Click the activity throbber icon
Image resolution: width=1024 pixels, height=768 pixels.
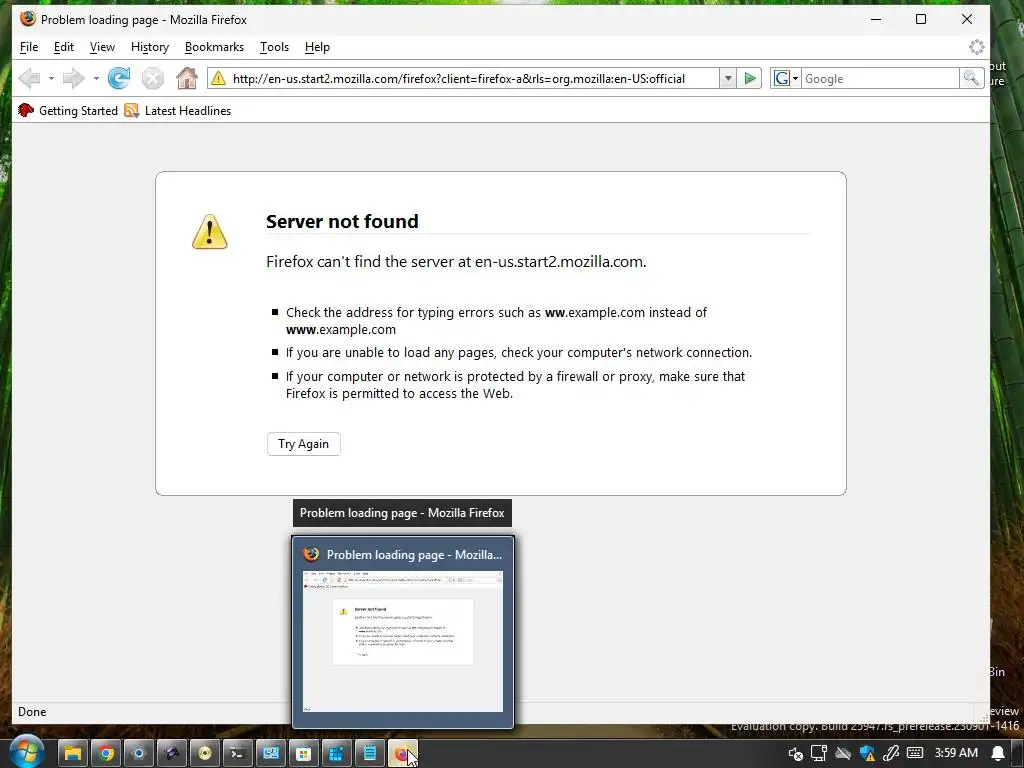976,47
